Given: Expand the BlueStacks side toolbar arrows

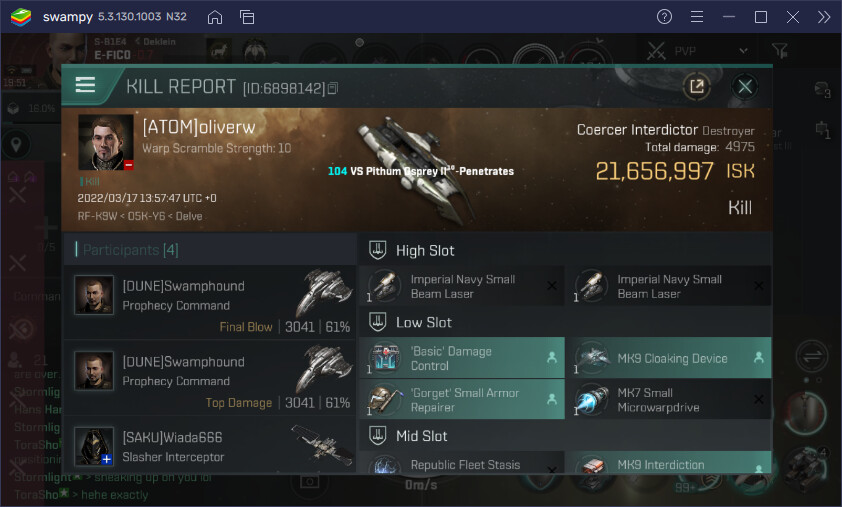Looking at the screenshot, I should (823, 17).
